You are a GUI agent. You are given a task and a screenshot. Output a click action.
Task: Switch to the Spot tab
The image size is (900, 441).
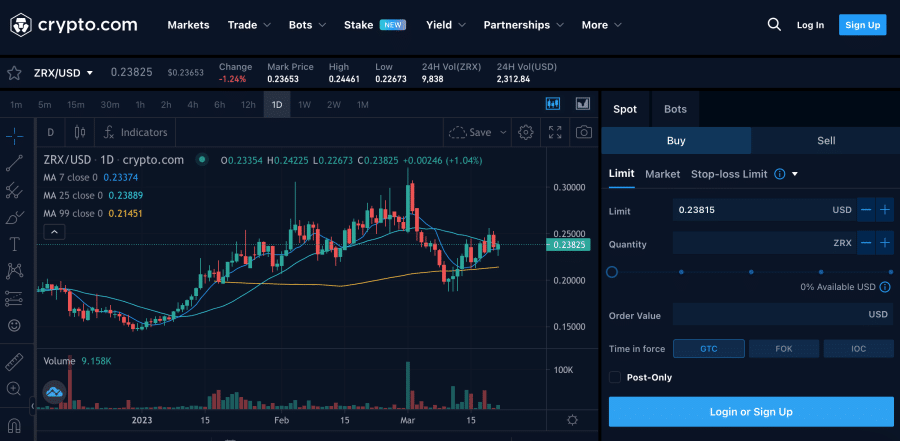coord(625,109)
